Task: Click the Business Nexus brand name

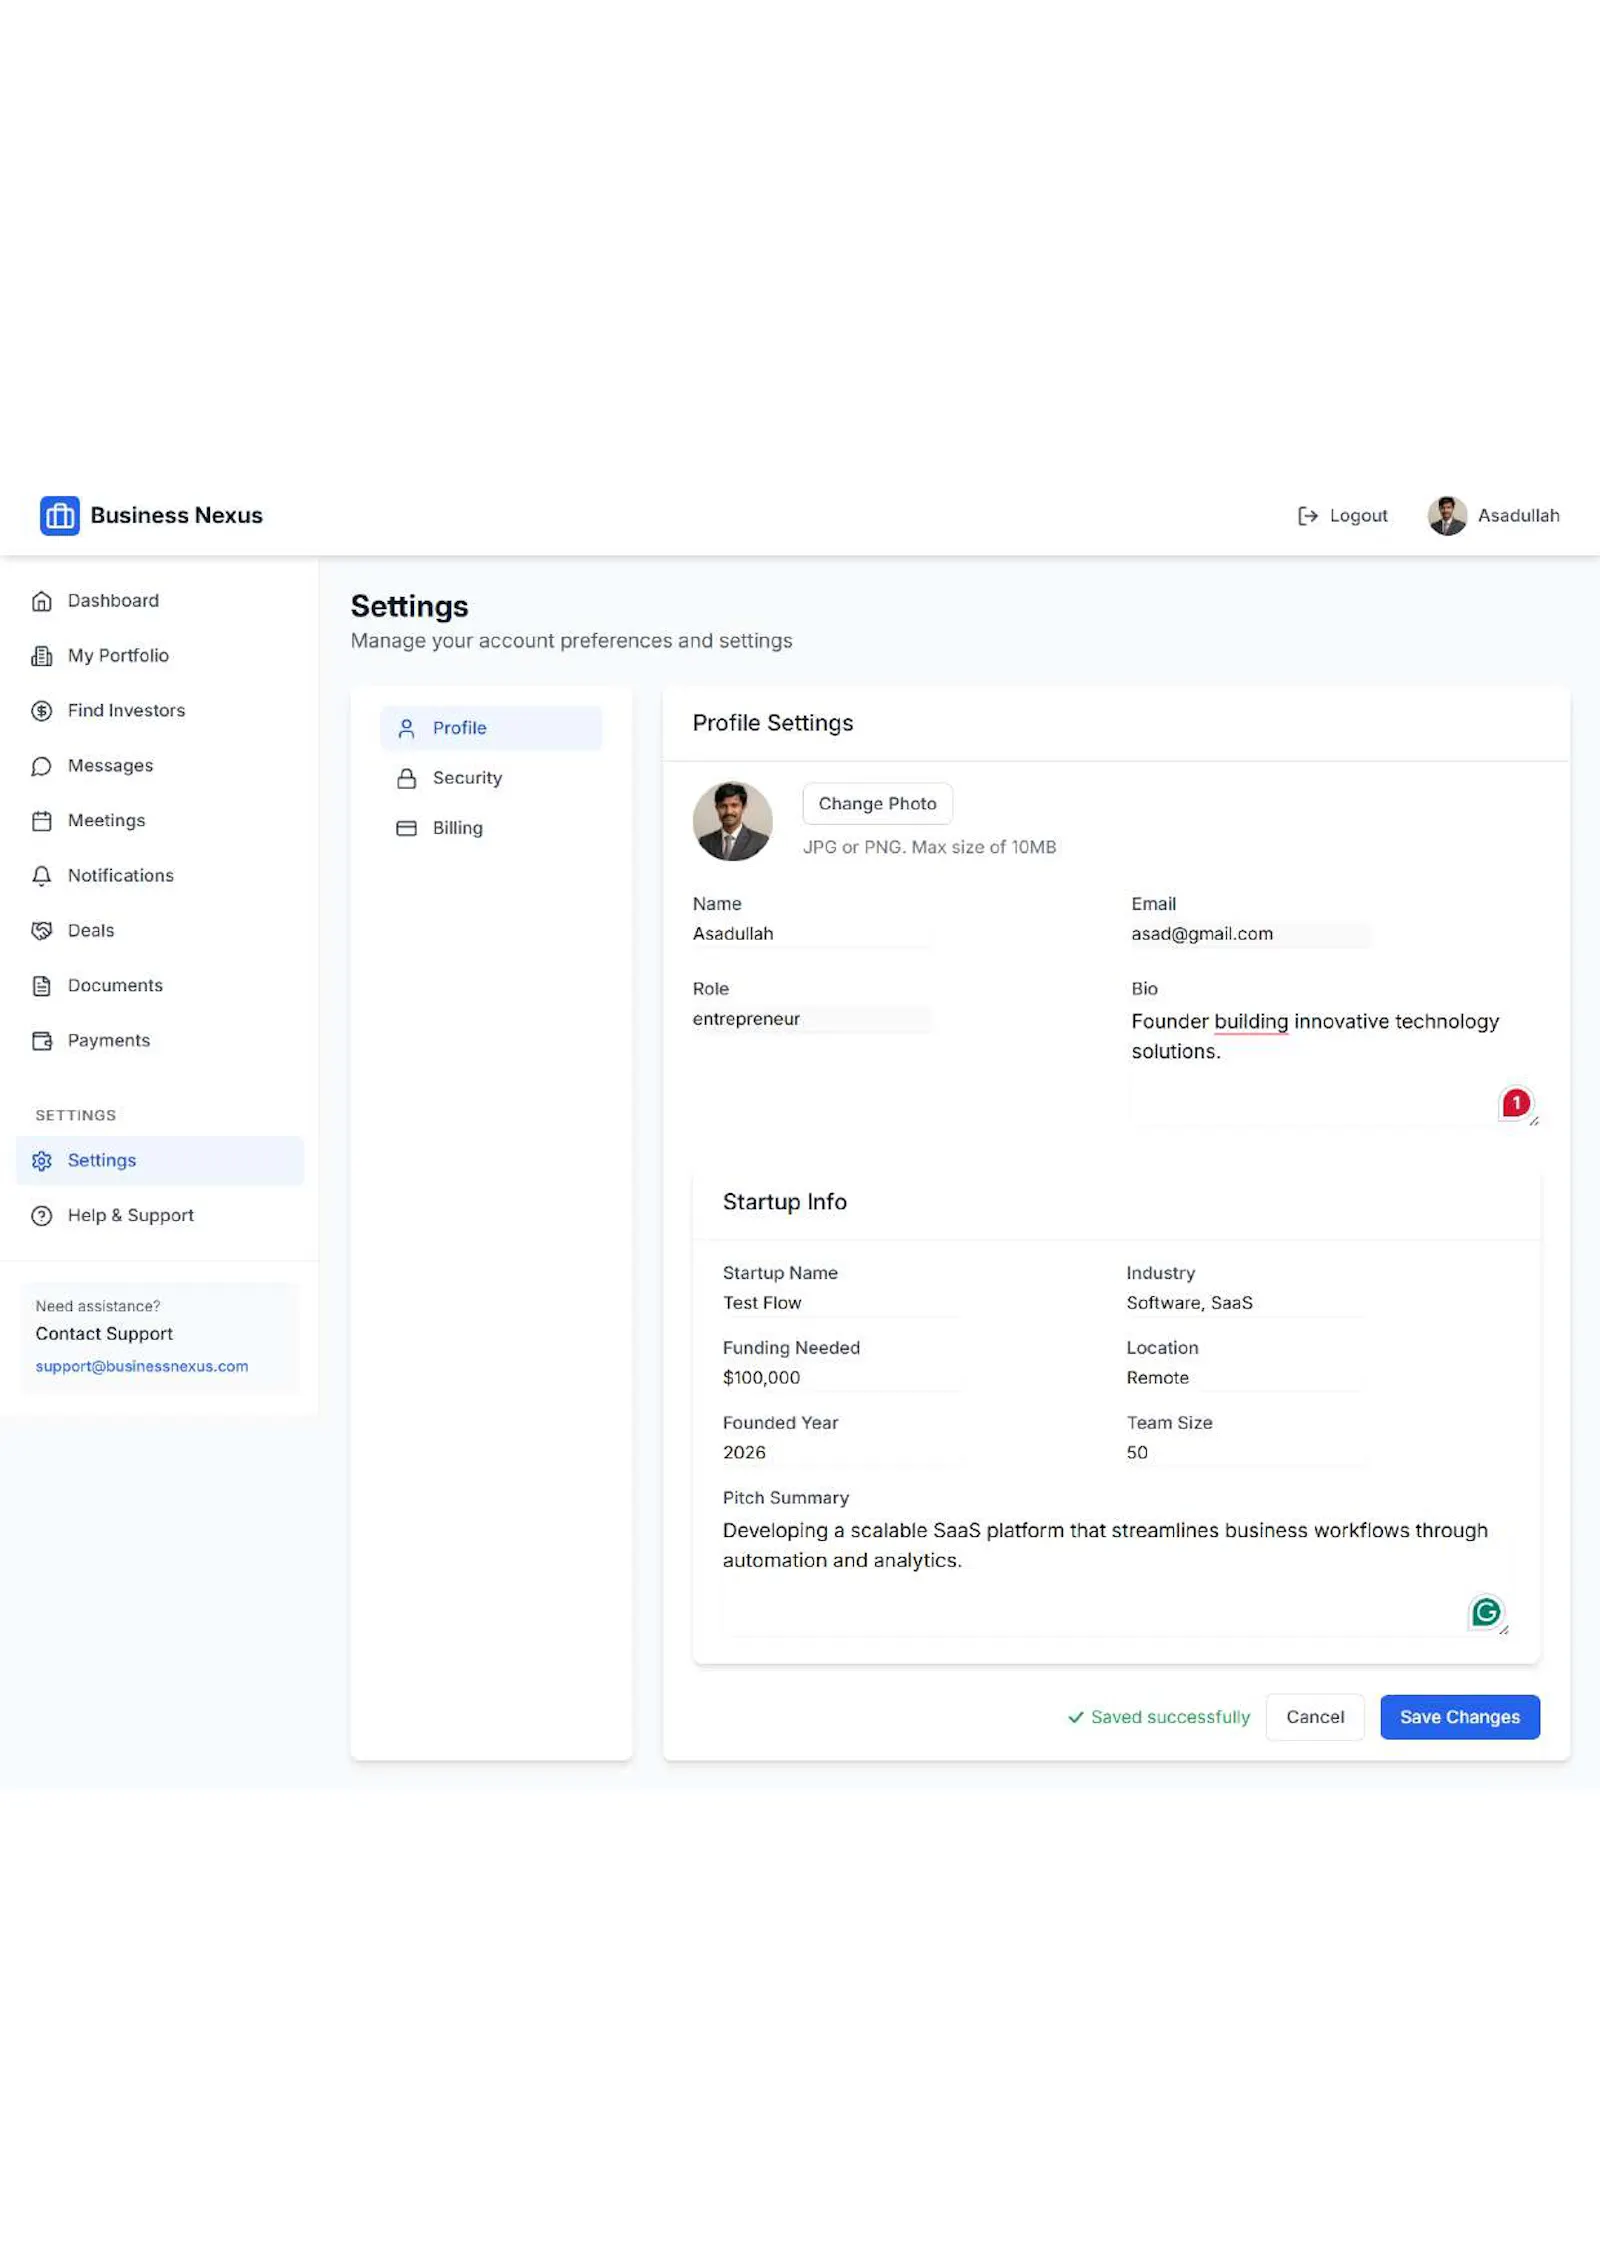Action: (176, 516)
